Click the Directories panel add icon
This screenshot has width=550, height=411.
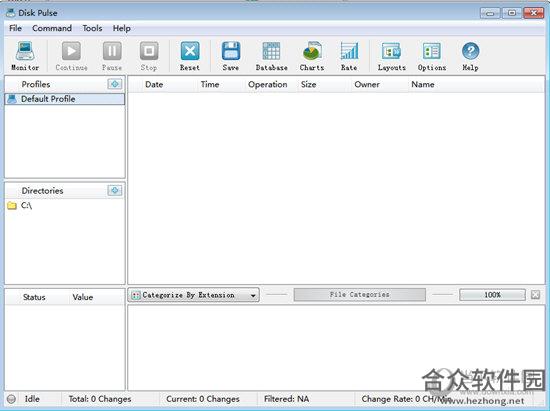tap(115, 190)
